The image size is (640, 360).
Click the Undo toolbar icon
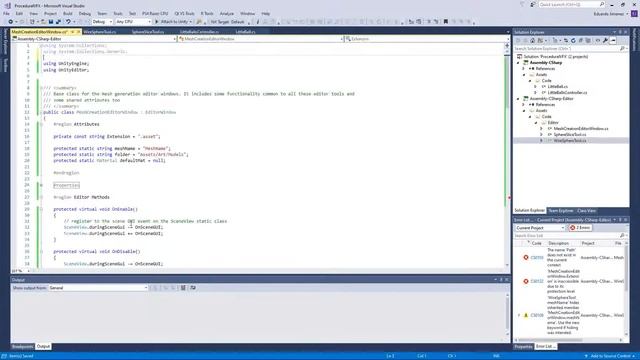68,22
